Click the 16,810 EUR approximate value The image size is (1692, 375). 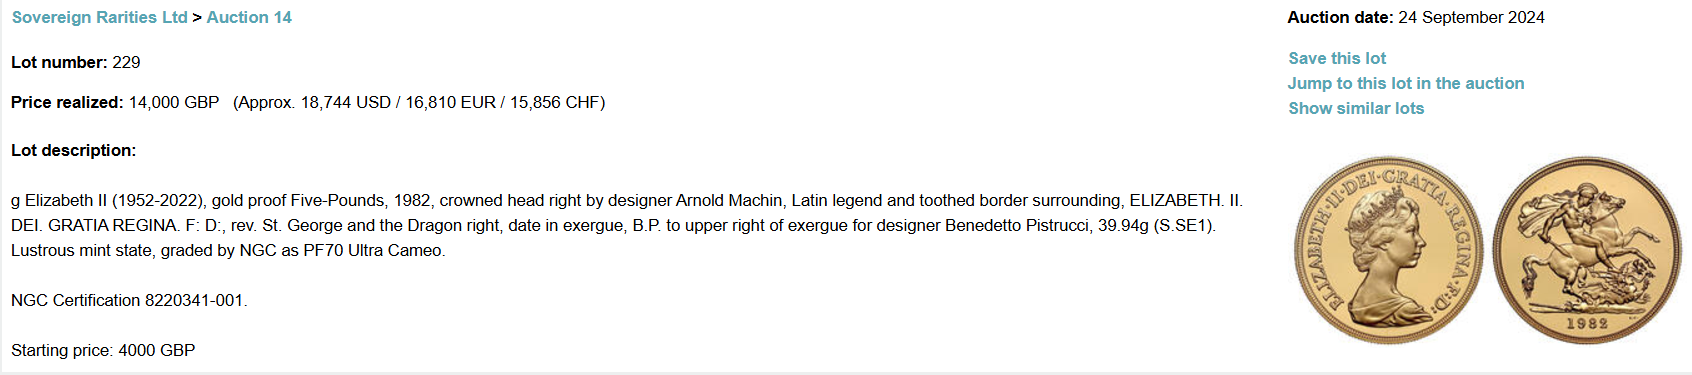coord(450,102)
